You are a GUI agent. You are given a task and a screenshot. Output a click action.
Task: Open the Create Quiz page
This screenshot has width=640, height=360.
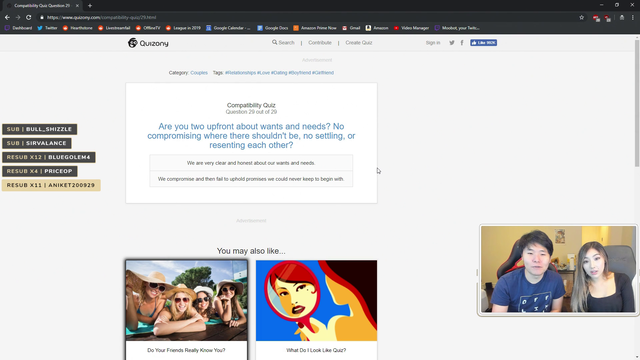click(x=359, y=42)
